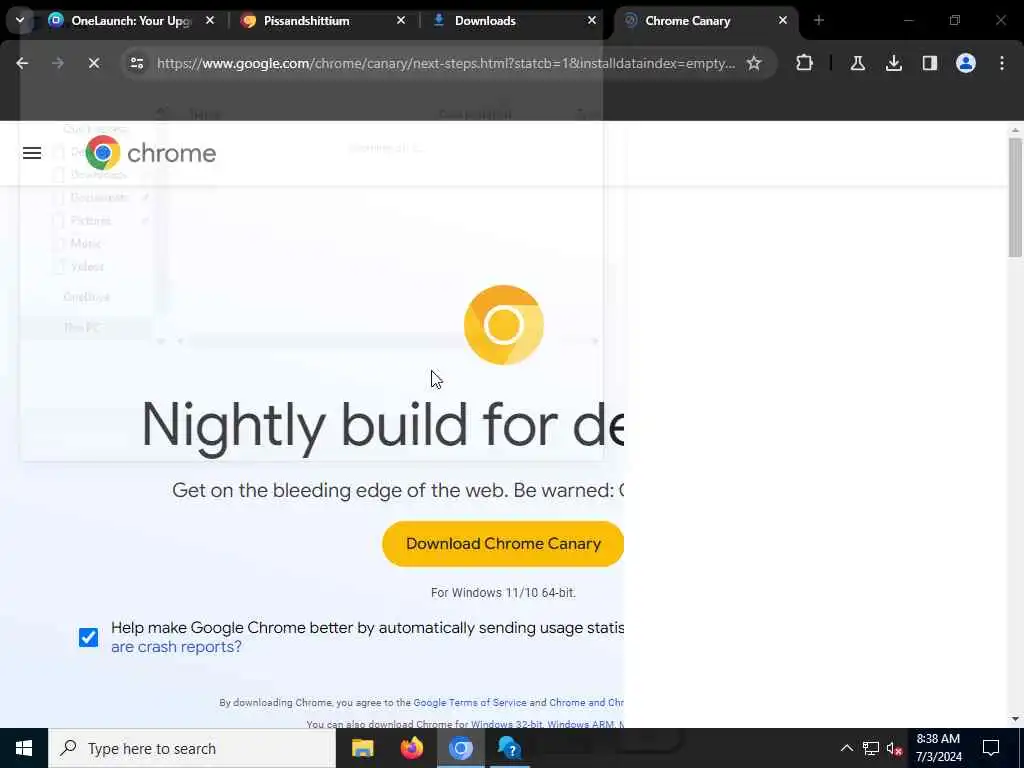Close the Downloads tab
The height and width of the screenshot is (768, 1024).
pos(592,21)
